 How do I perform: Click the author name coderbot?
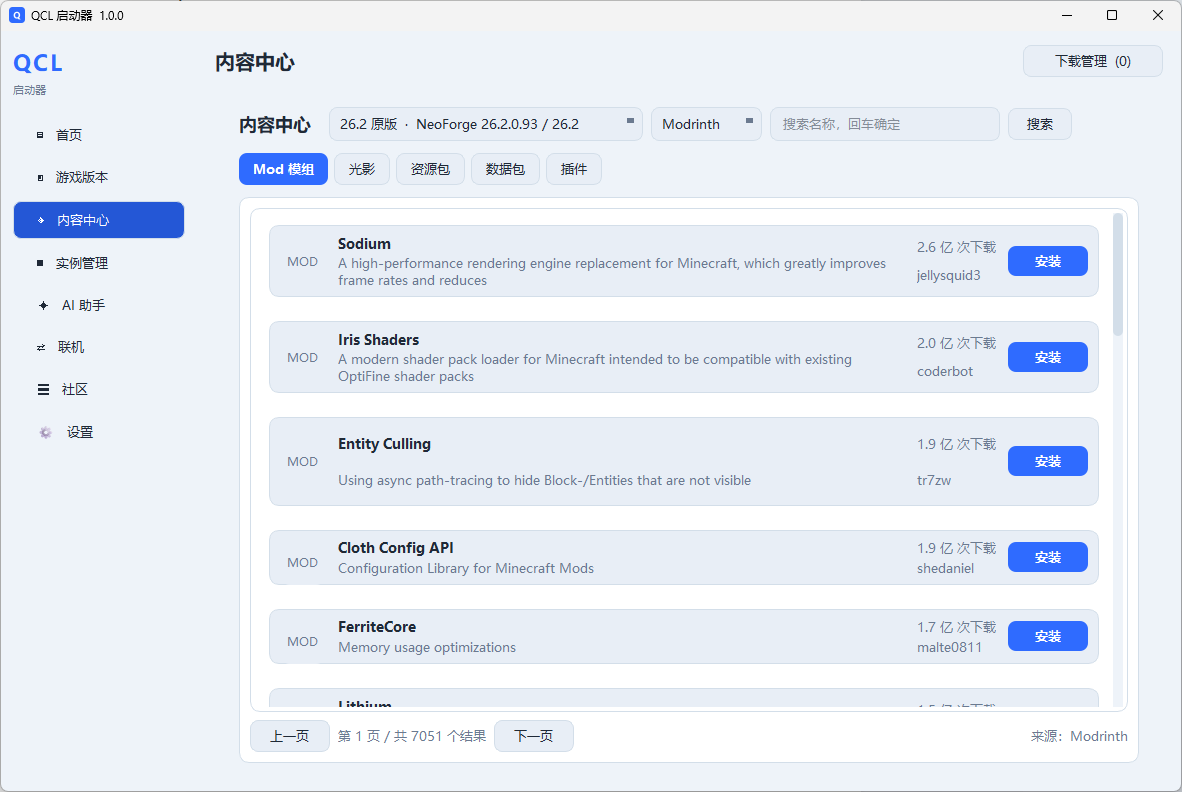point(945,372)
